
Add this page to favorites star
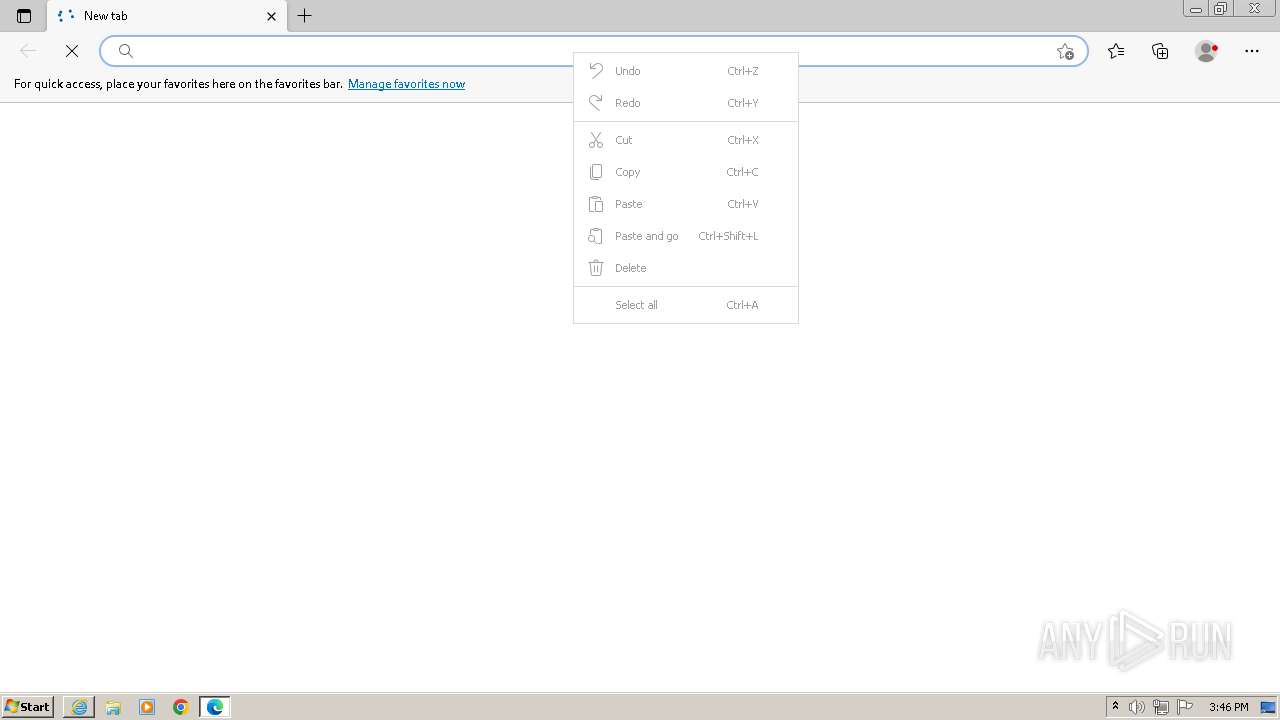1065,51
